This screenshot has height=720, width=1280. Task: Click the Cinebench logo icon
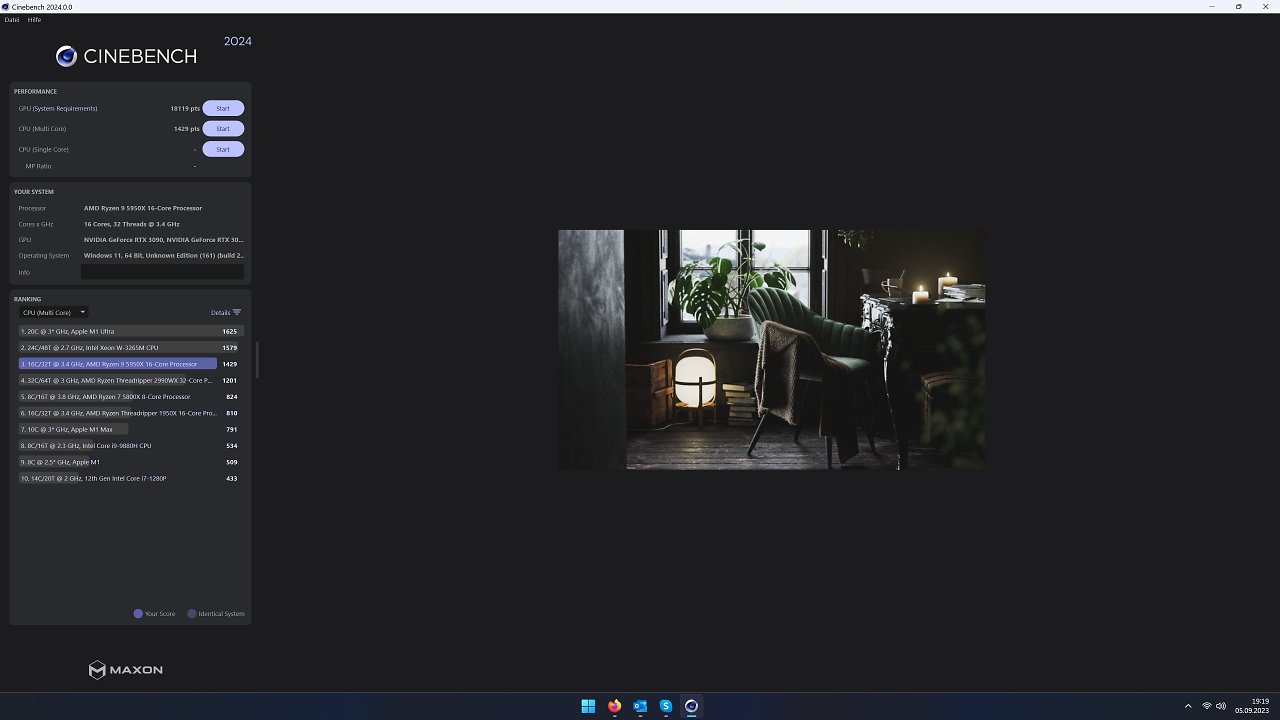tap(66, 56)
